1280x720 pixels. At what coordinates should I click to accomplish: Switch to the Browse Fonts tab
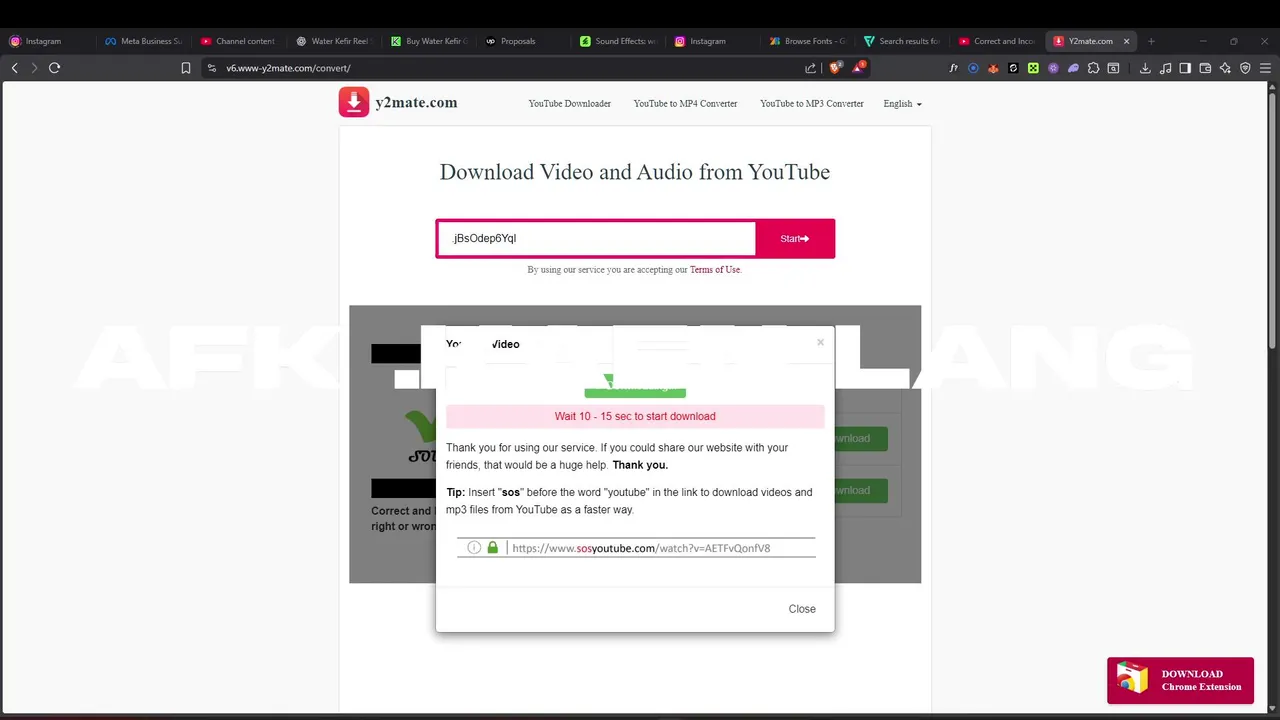(808, 41)
